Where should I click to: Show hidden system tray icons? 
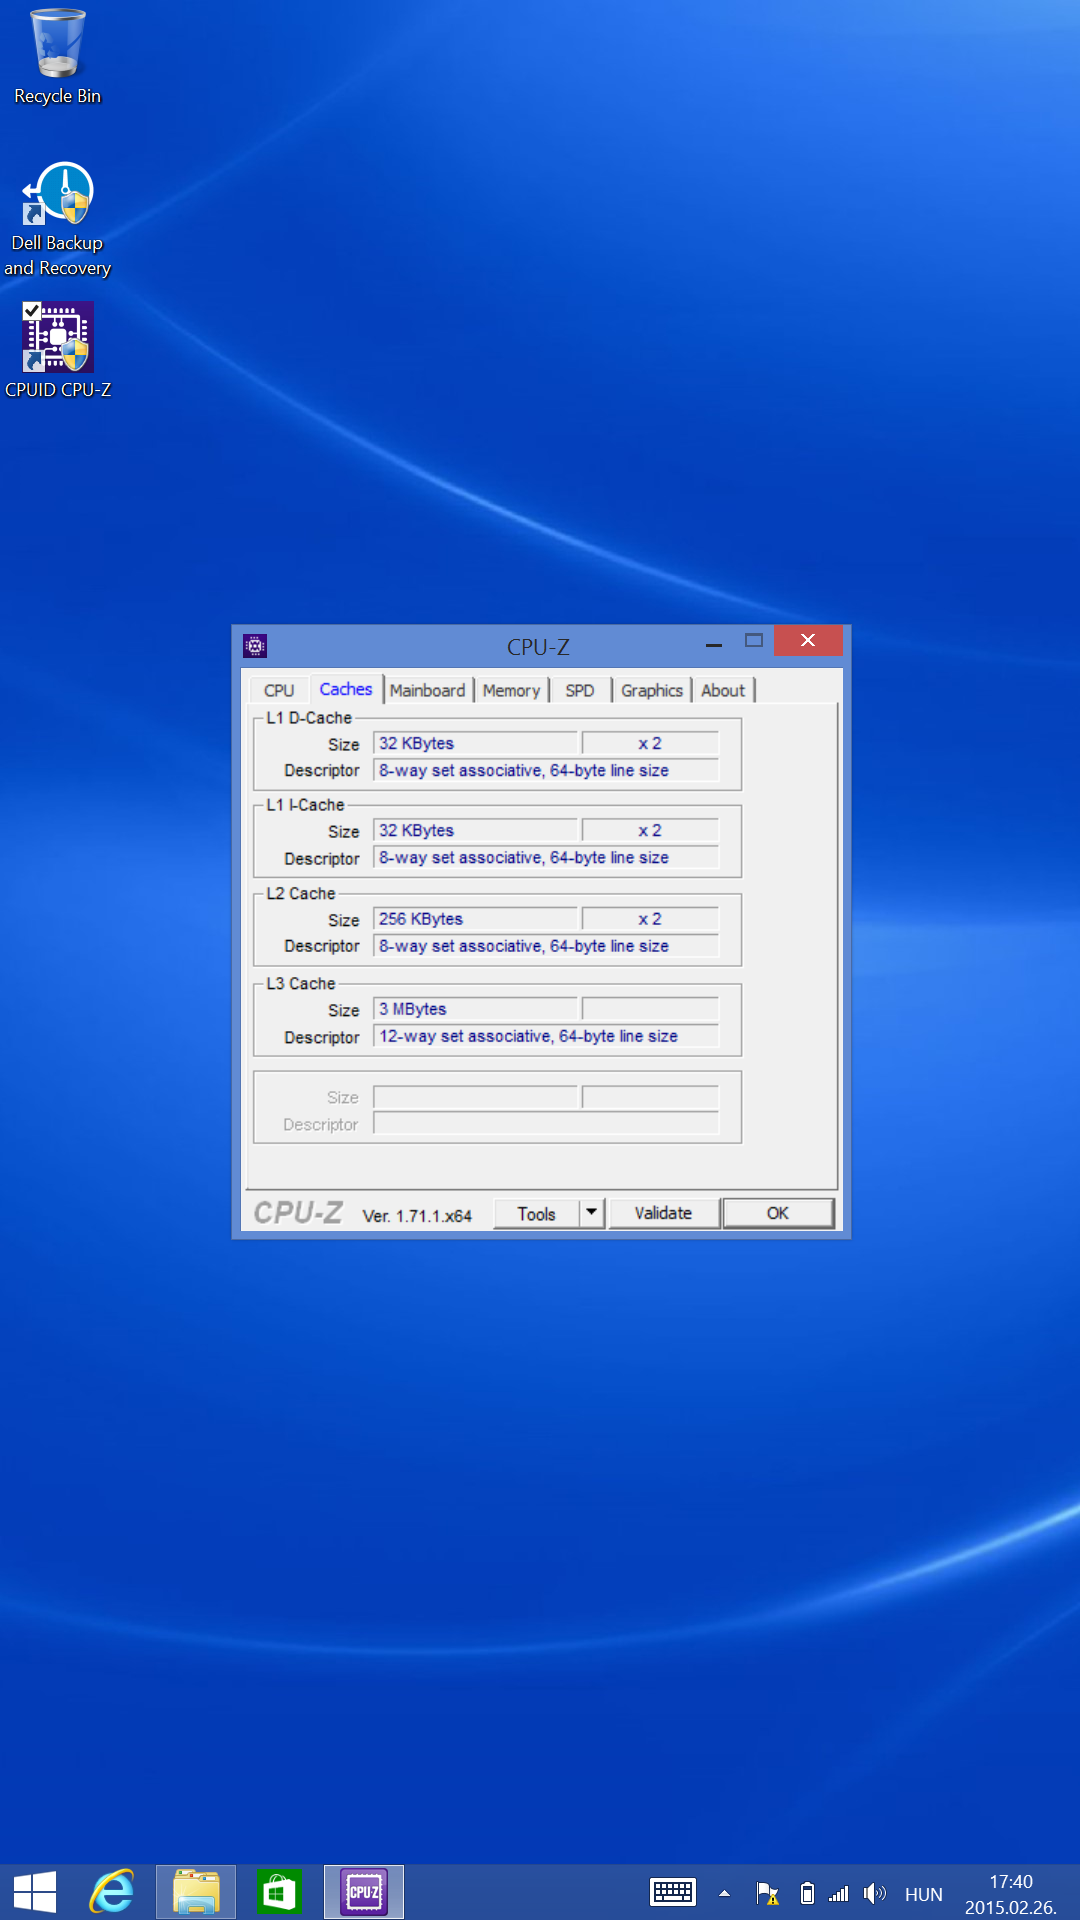click(x=724, y=1893)
